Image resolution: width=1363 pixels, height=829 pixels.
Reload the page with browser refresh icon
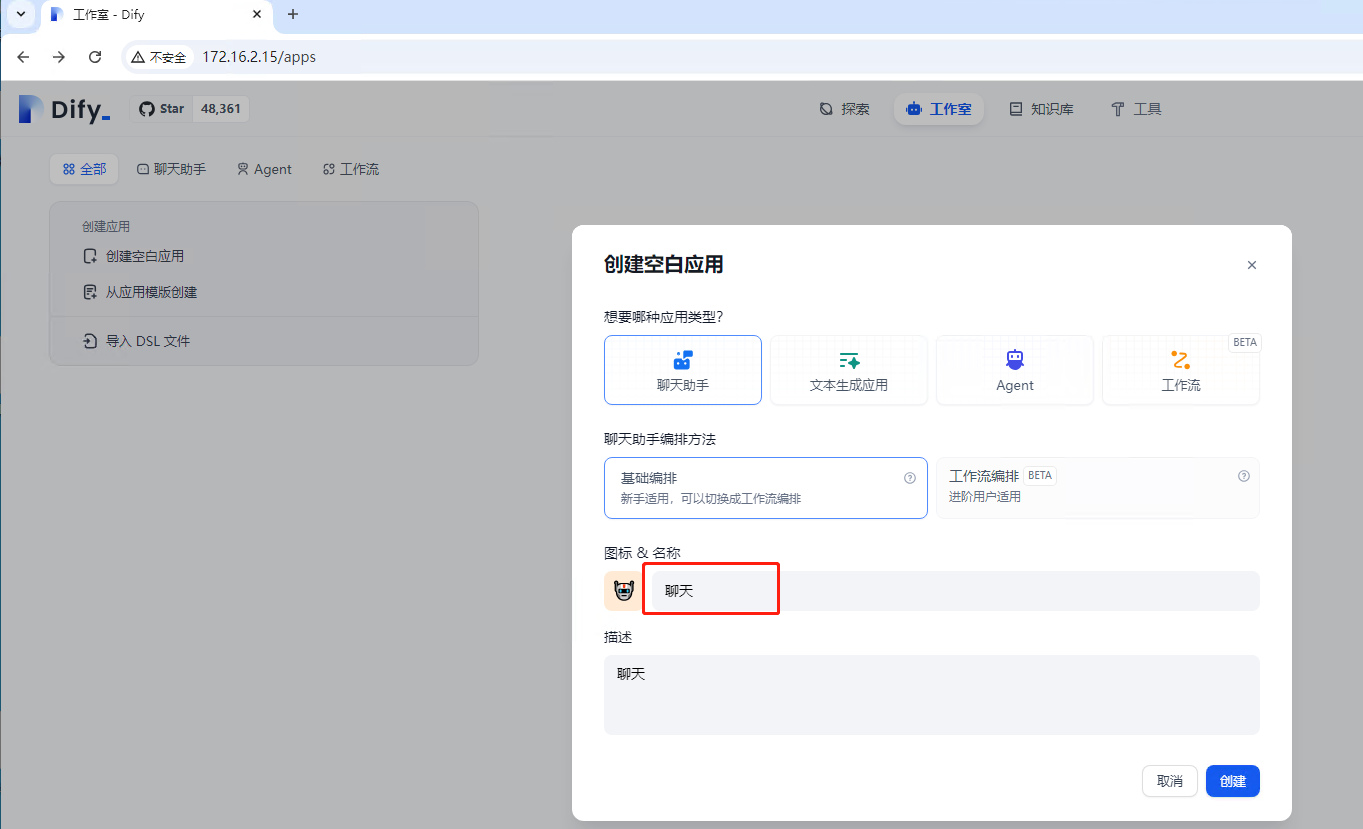pyautogui.click(x=95, y=57)
